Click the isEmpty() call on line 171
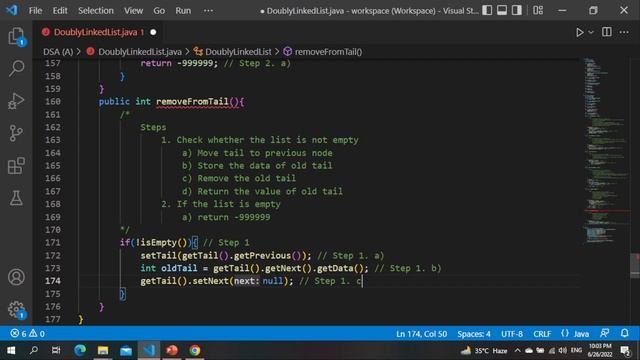 [164, 242]
